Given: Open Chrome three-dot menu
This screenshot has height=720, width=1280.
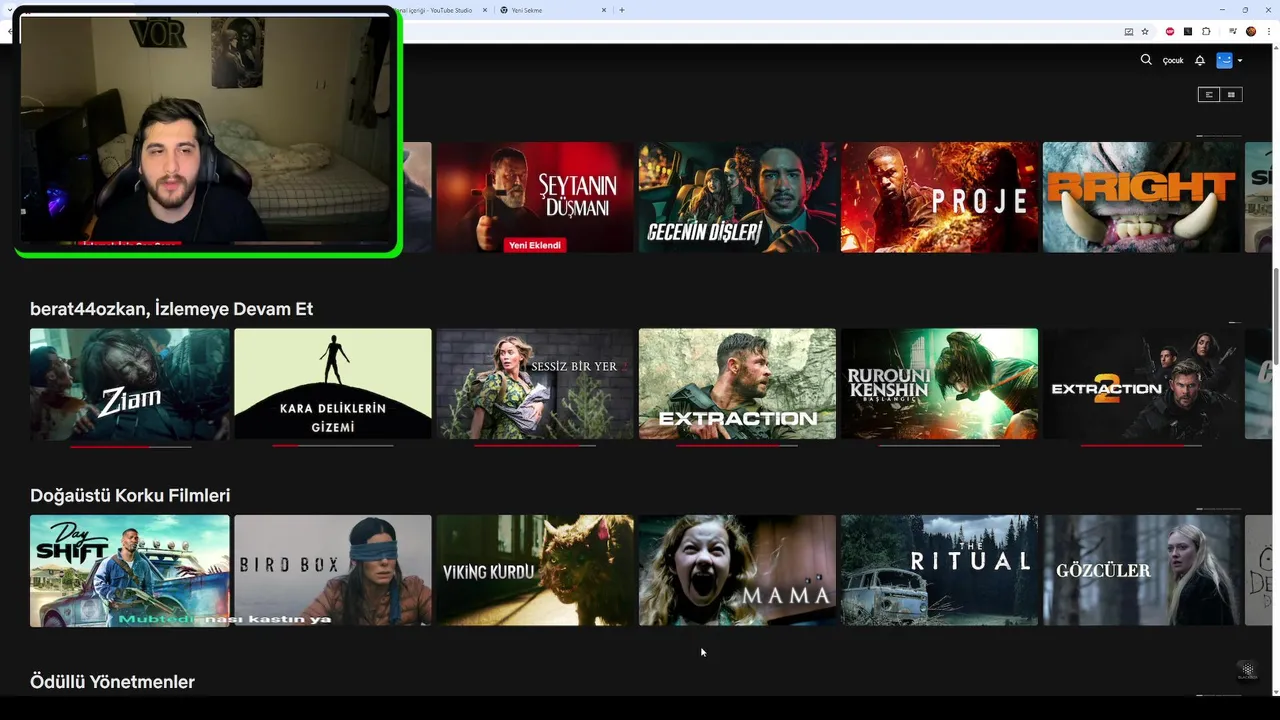Looking at the screenshot, I should (x=1269, y=31).
